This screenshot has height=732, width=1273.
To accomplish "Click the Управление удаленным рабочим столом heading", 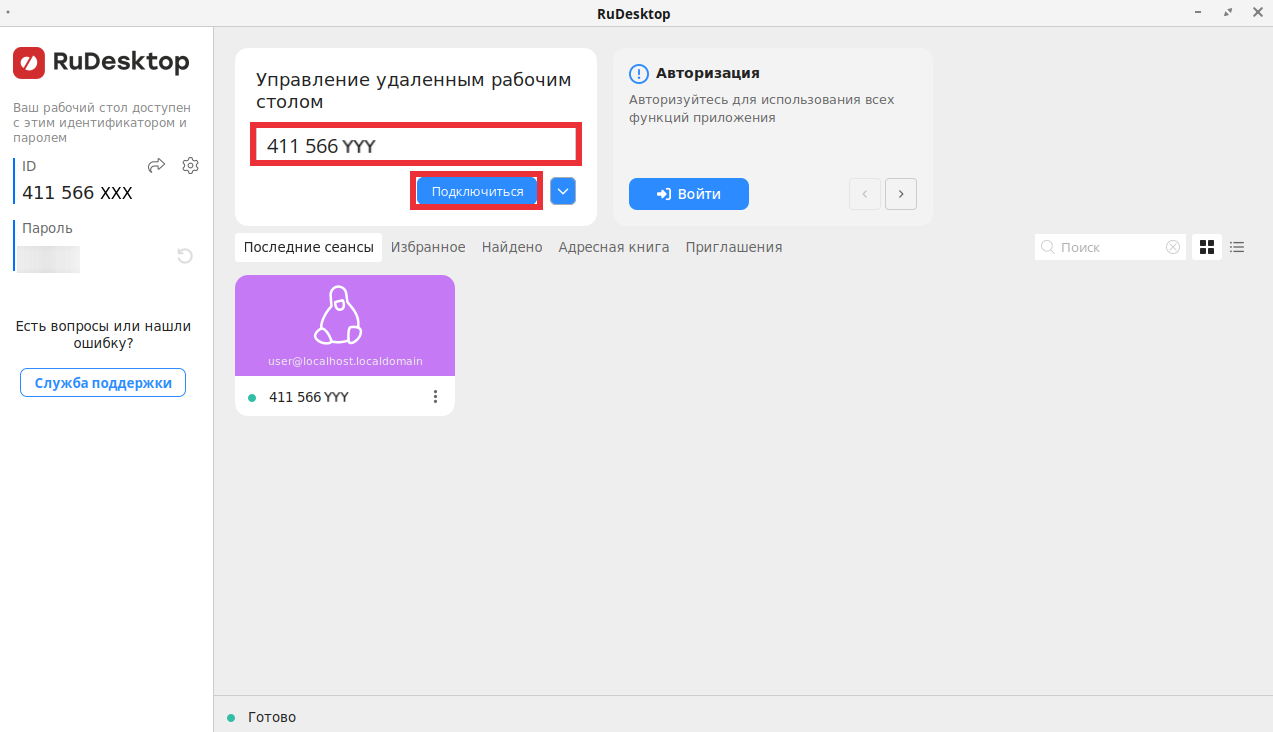I will 414,90.
